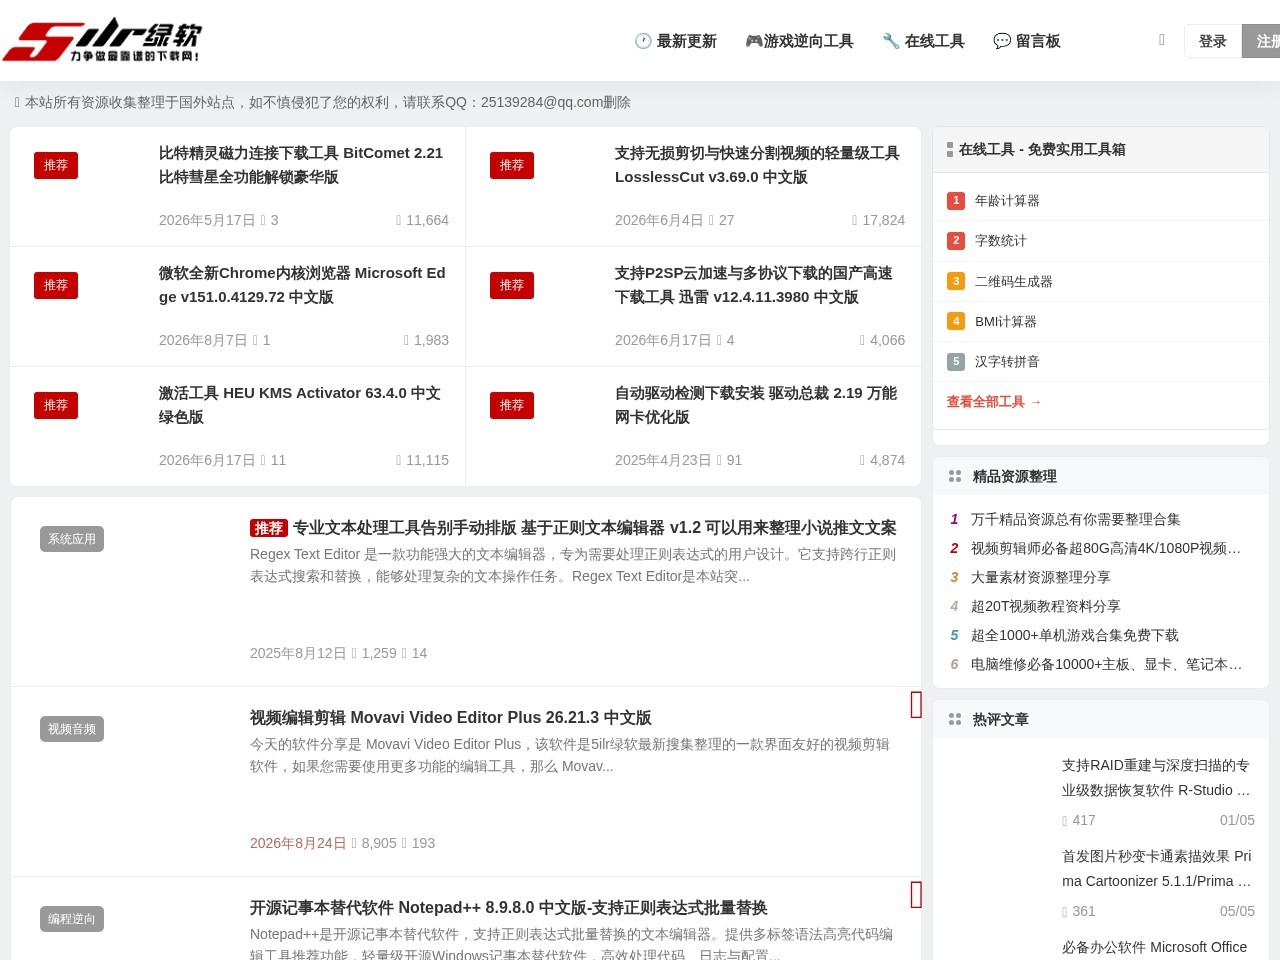Open R-Studio data recovery hot article
Image resolution: width=1280 pixels, height=960 pixels.
tap(1157, 778)
